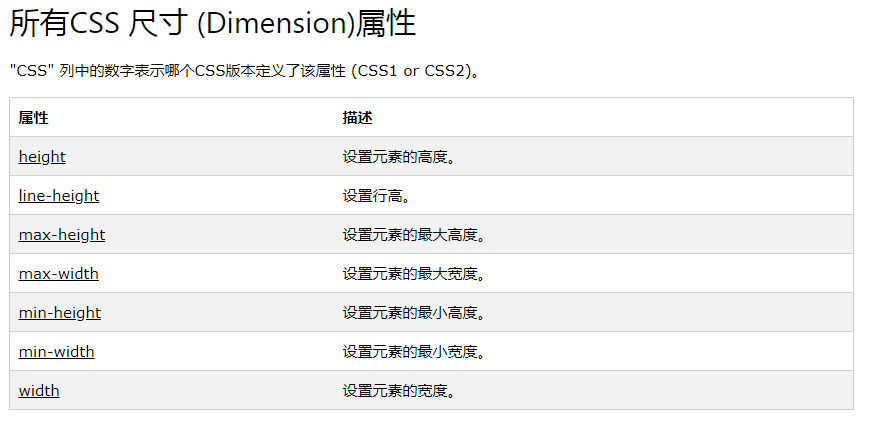Click the line-height link

point(59,196)
